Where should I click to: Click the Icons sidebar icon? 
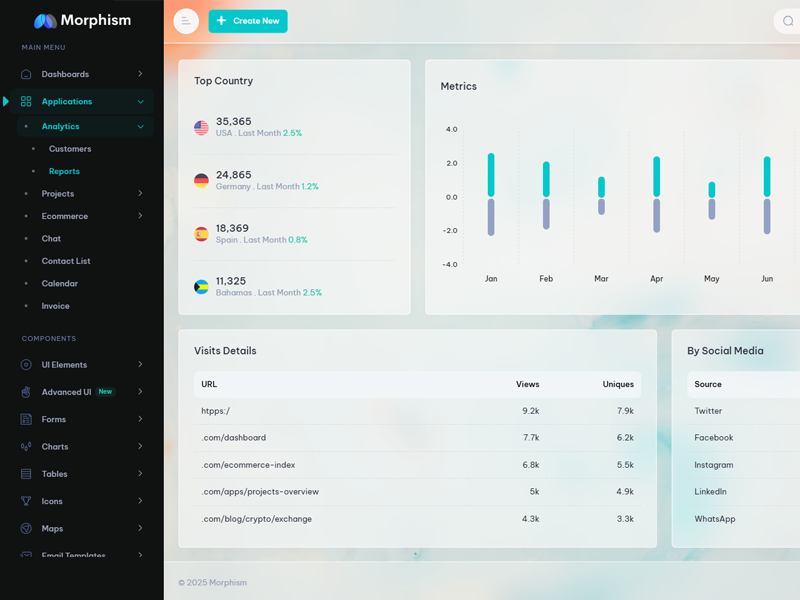(x=26, y=501)
